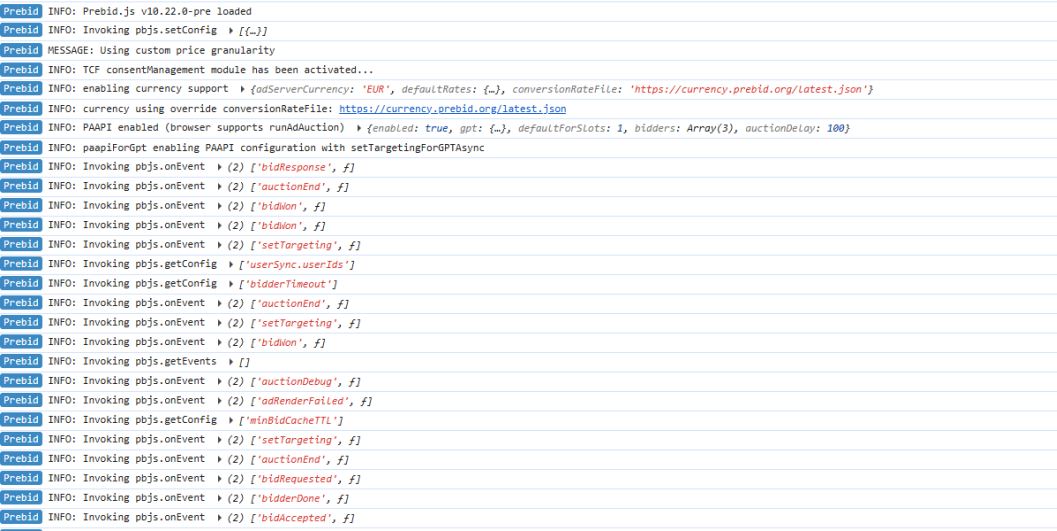Expand the 'bidderTimeout' getConfig array
1057x531 pixels.
click(231, 284)
